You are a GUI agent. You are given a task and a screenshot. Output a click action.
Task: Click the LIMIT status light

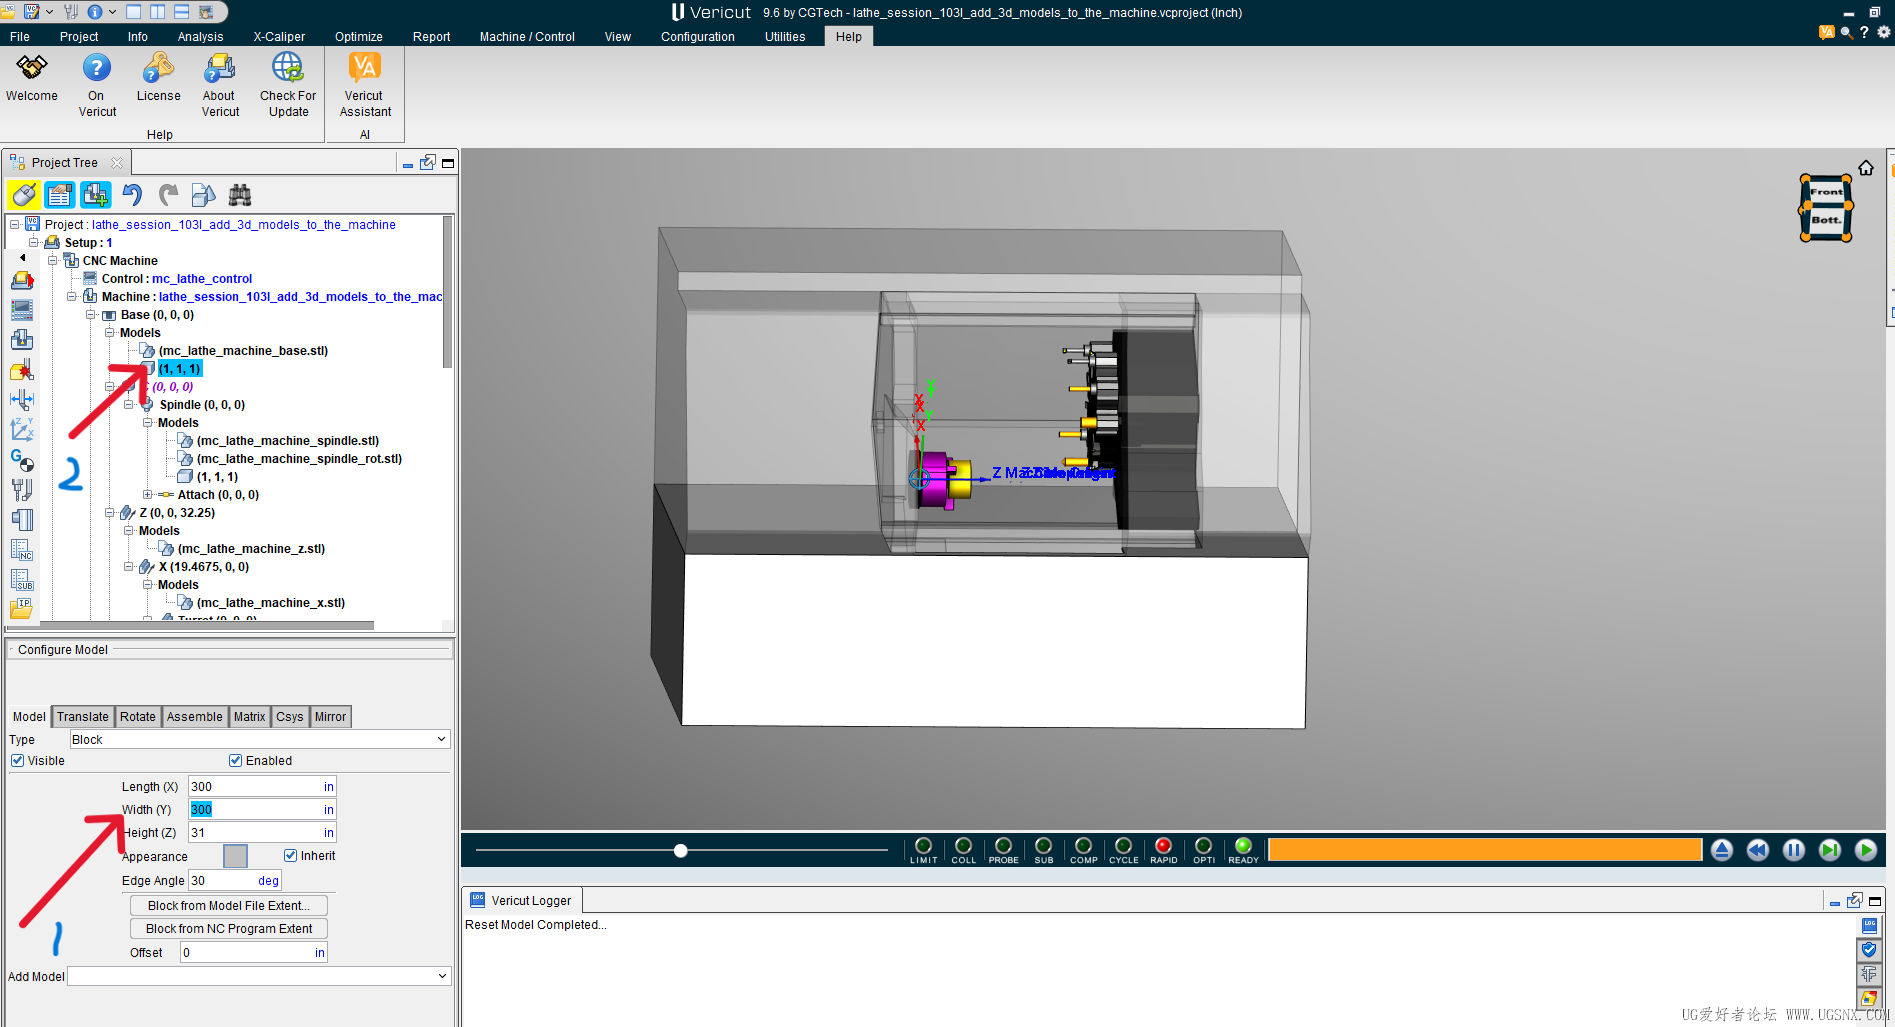[923, 850]
